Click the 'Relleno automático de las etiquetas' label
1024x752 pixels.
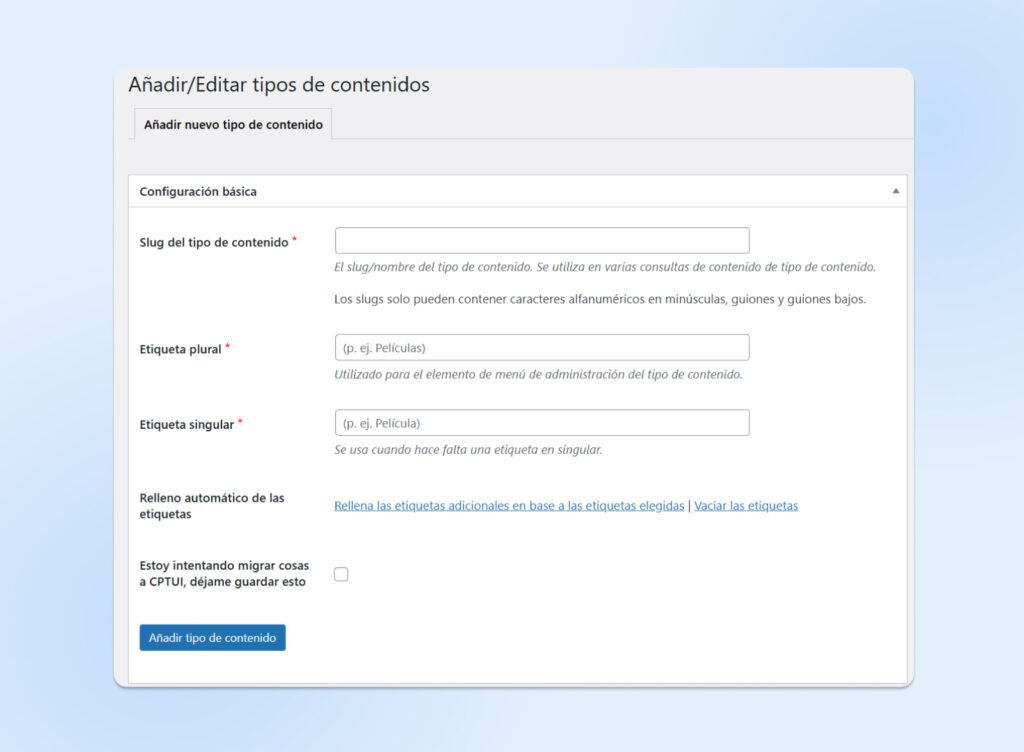tap(212, 506)
